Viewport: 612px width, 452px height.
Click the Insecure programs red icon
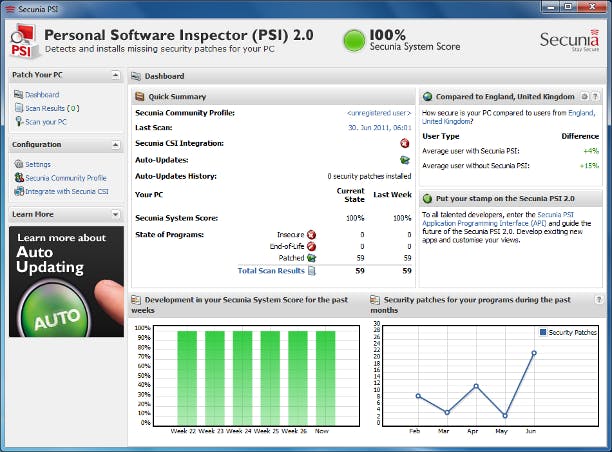tap(311, 234)
